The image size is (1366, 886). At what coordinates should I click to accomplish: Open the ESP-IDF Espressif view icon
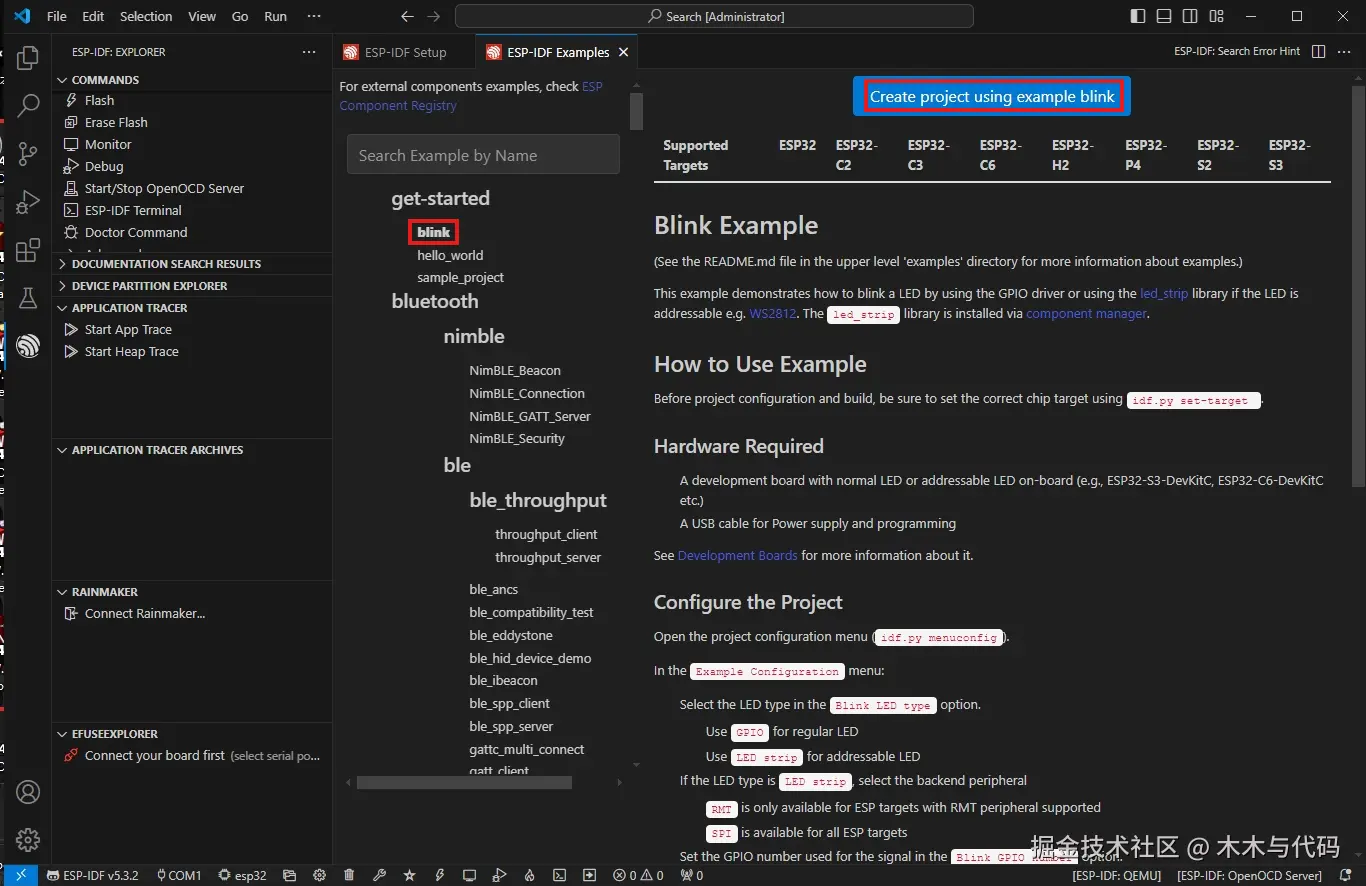(28, 345)
